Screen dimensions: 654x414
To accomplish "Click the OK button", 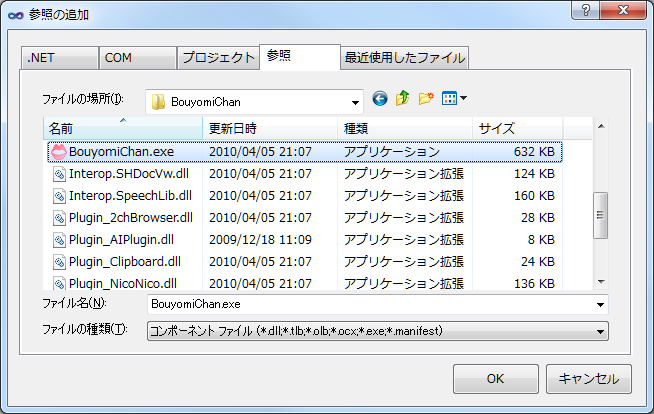I will pos(496,379).
